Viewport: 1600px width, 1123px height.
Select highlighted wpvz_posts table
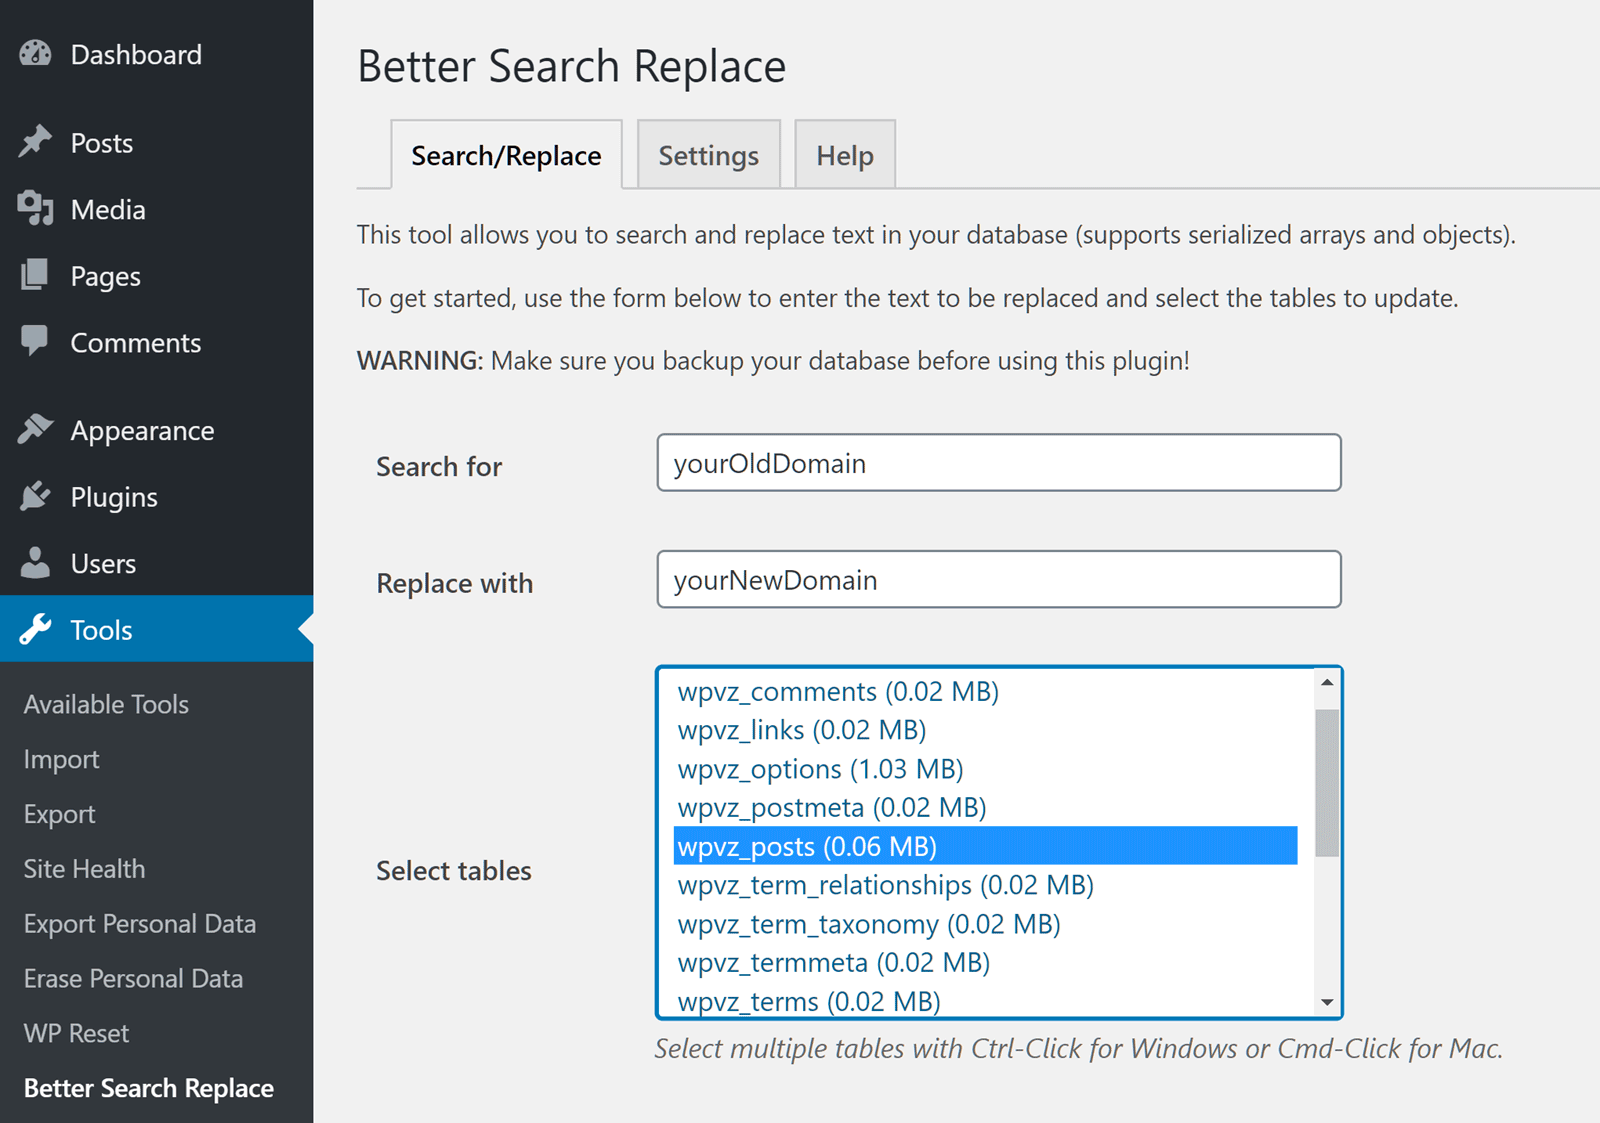click(985, 846)
